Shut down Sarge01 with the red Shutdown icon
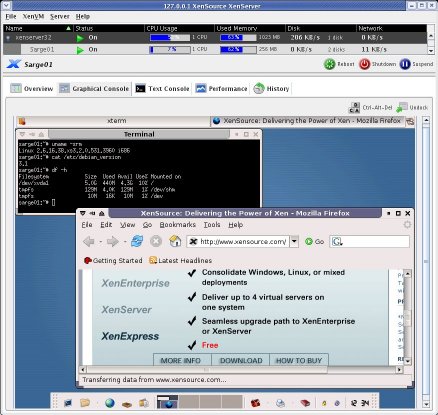Image resolution: width=438 pixels, height=415 pixels. click(x=364, y=64)
